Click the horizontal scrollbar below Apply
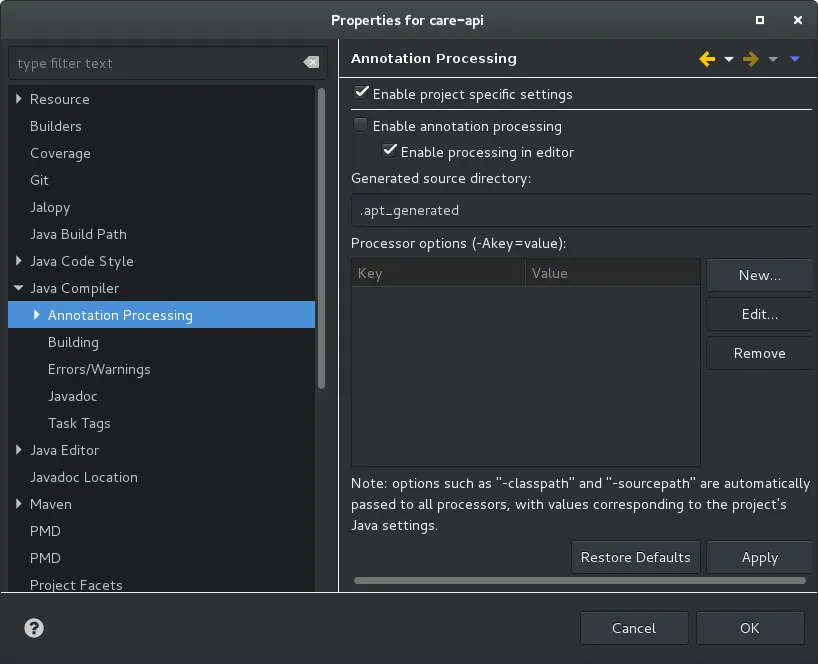Screen dimensions: 818x664 point(580,580)
